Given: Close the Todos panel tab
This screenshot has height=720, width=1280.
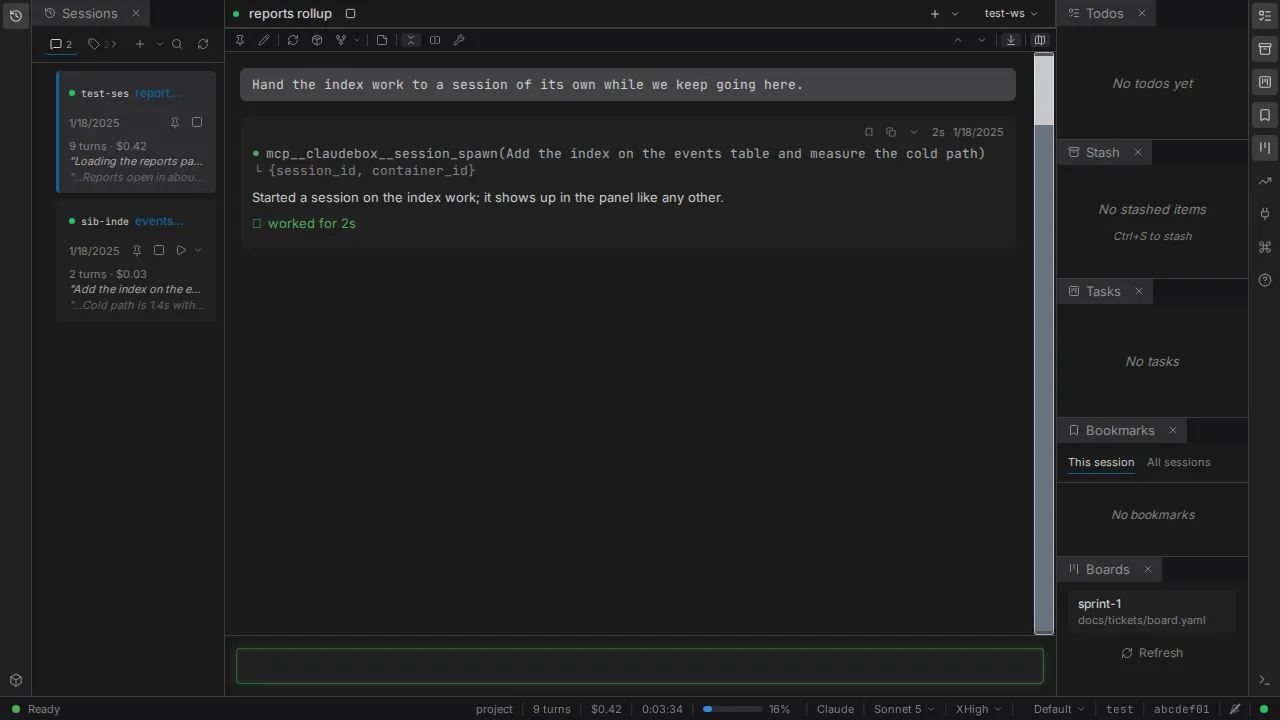Looking at the screenshot, I should pyautogui.click(x=1142, y=13).
